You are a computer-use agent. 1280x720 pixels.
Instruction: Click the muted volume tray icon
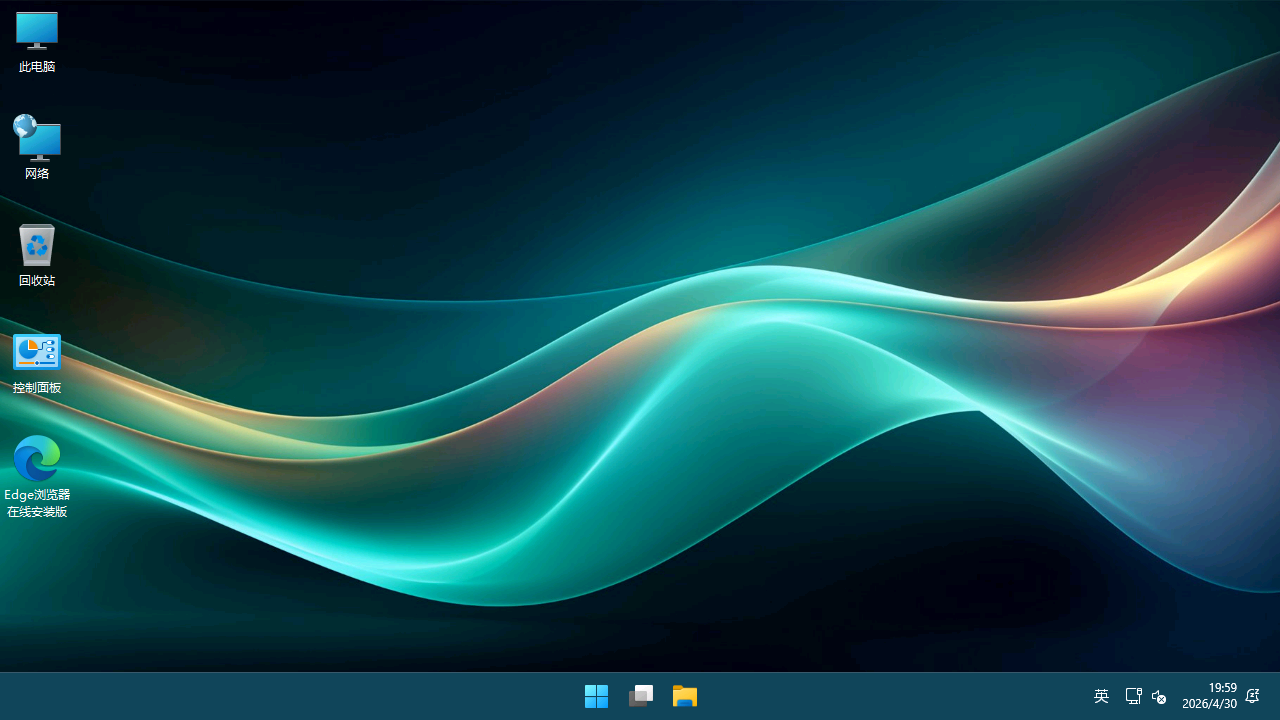[1159, 696]
